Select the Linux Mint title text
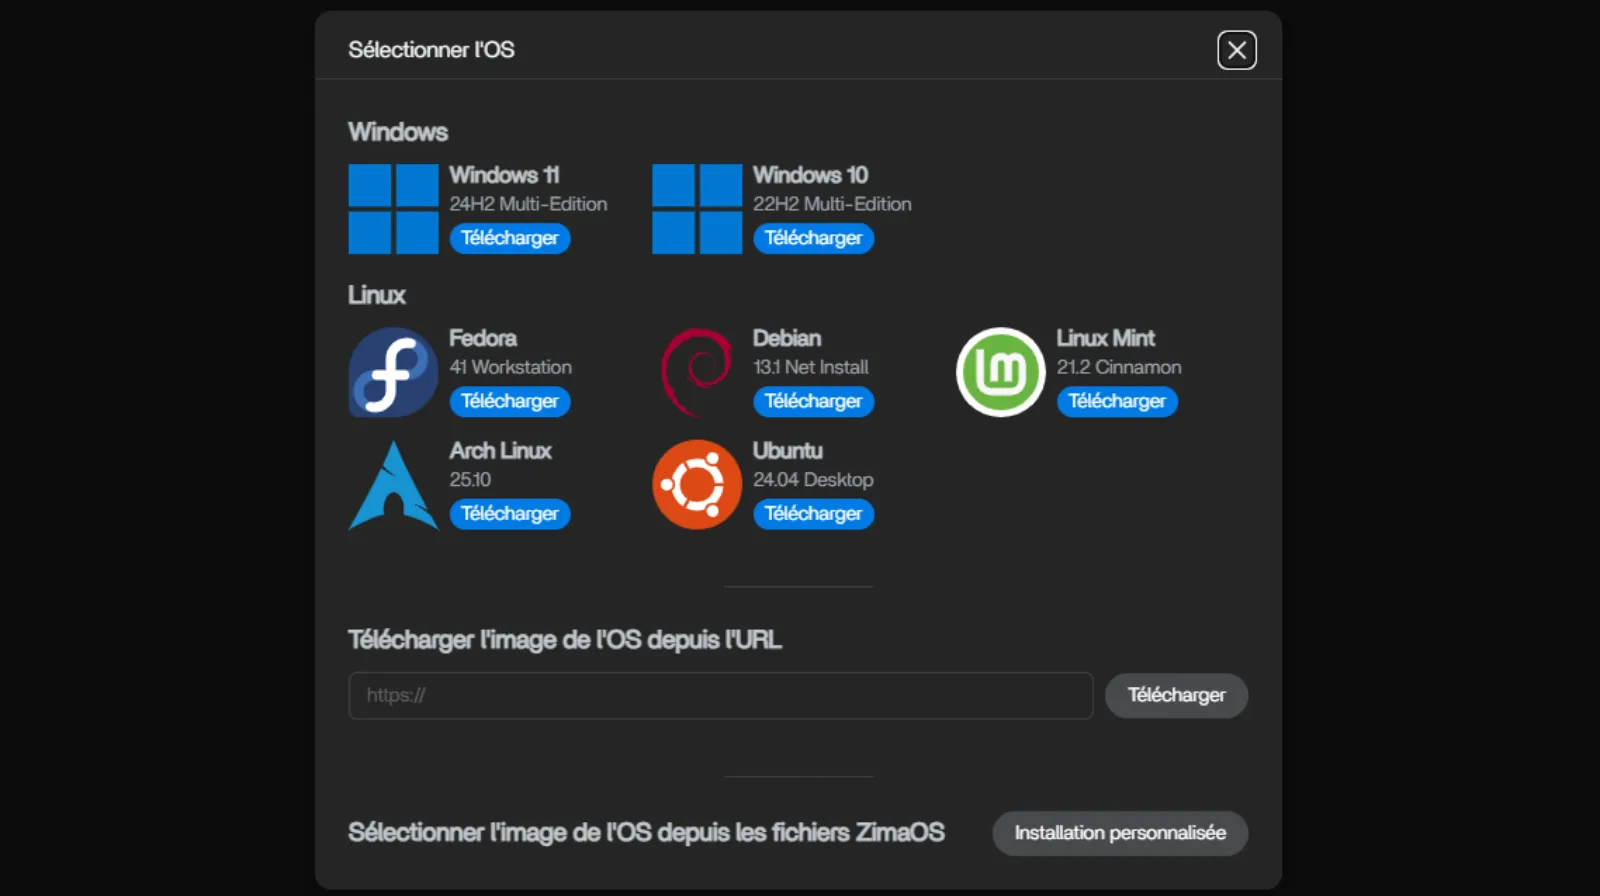The width and height of the screenshot is (1600, 896). click(1105, 338)
